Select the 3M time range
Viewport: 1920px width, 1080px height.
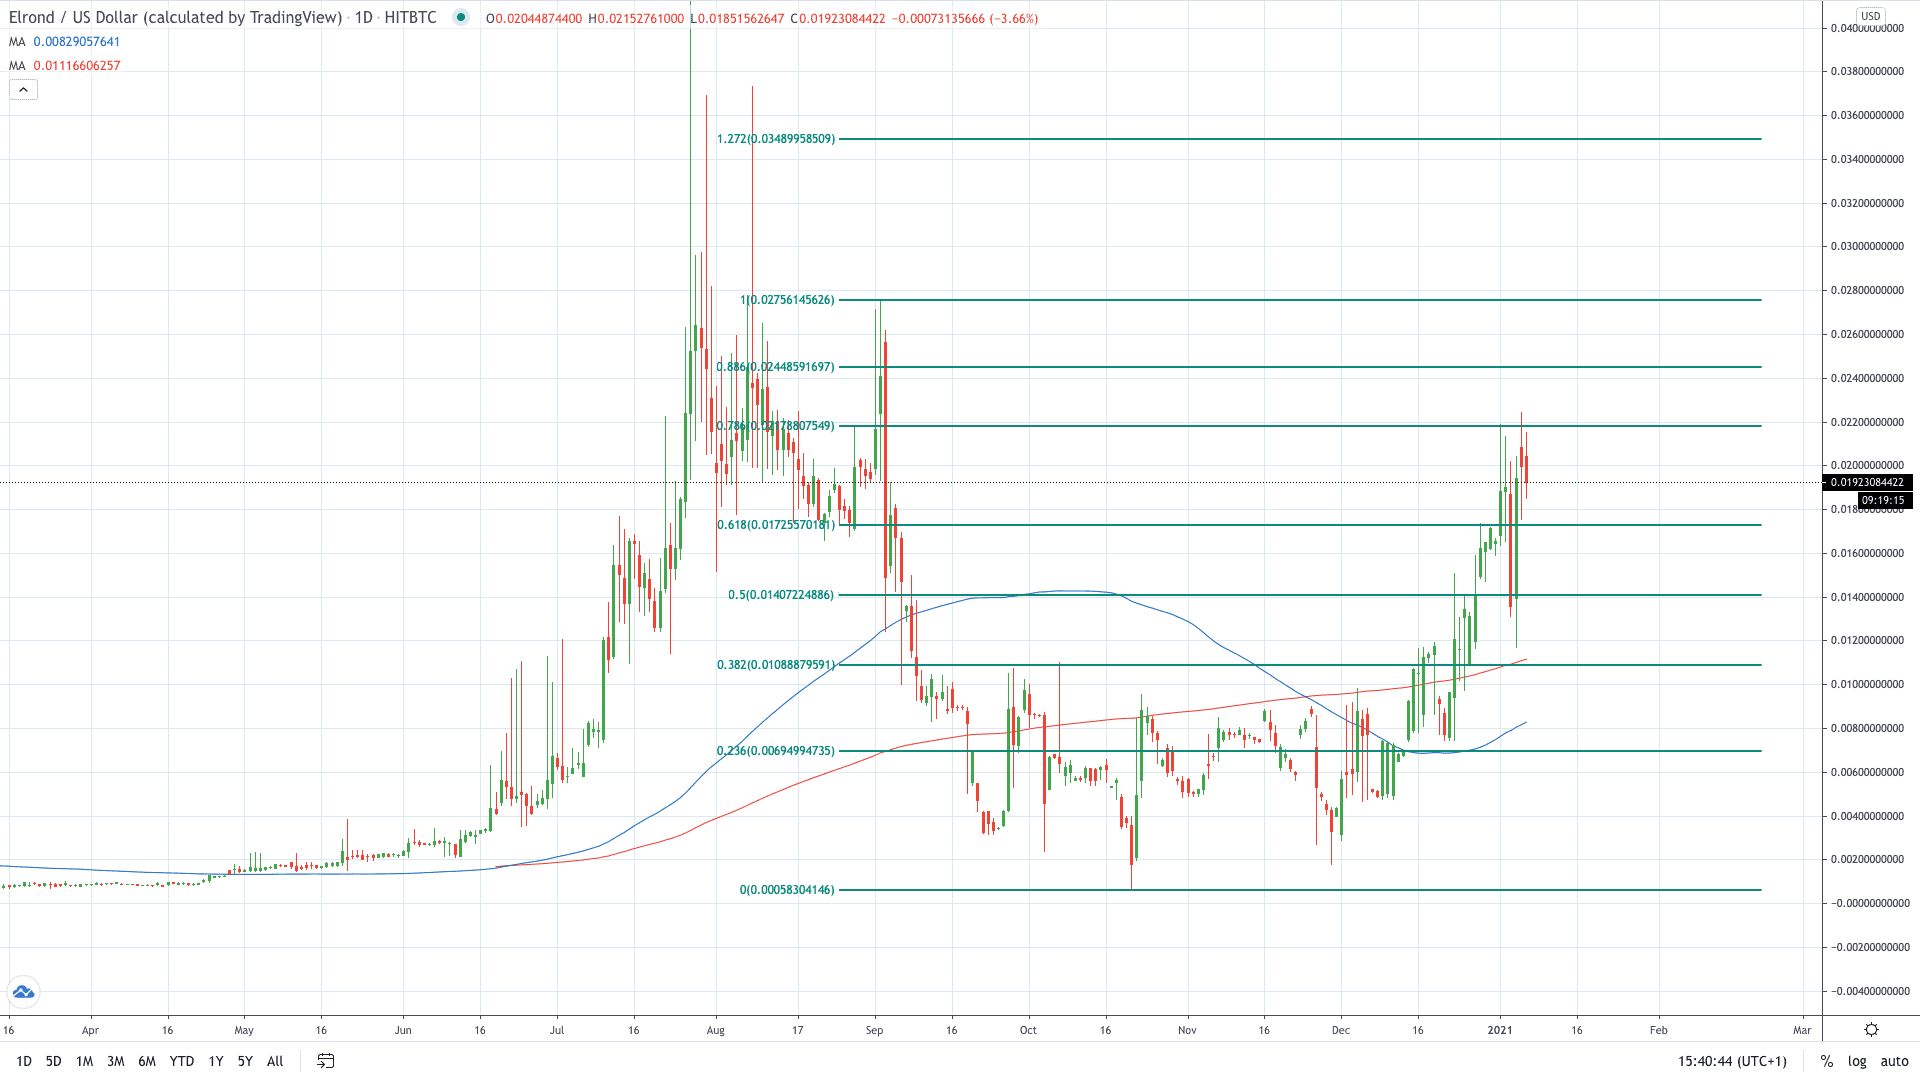coord(116,1061)
